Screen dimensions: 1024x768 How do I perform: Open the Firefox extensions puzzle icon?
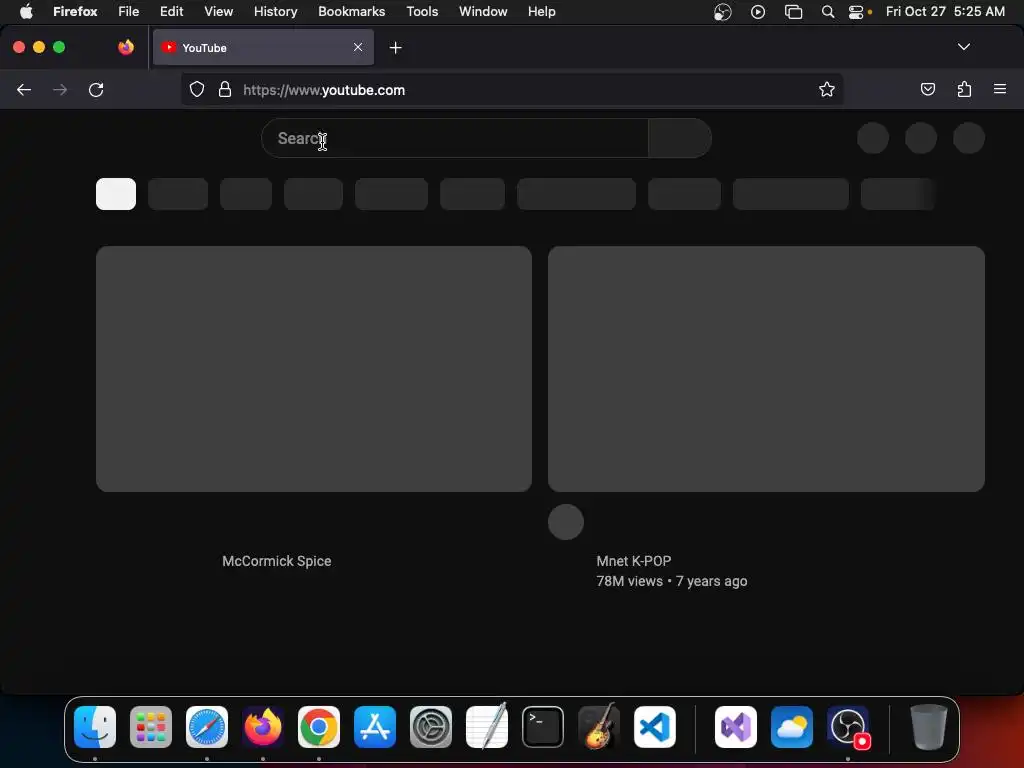pos(964,89)
